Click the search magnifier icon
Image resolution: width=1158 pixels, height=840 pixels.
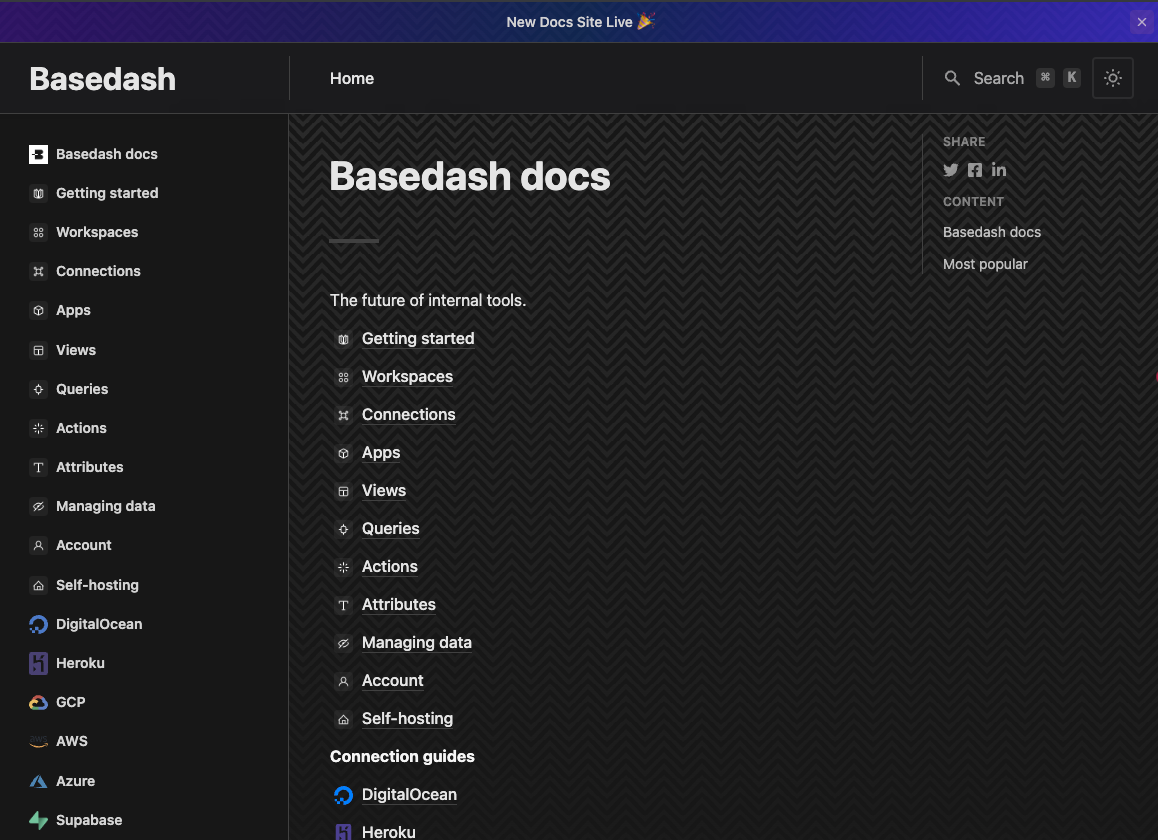952,78
